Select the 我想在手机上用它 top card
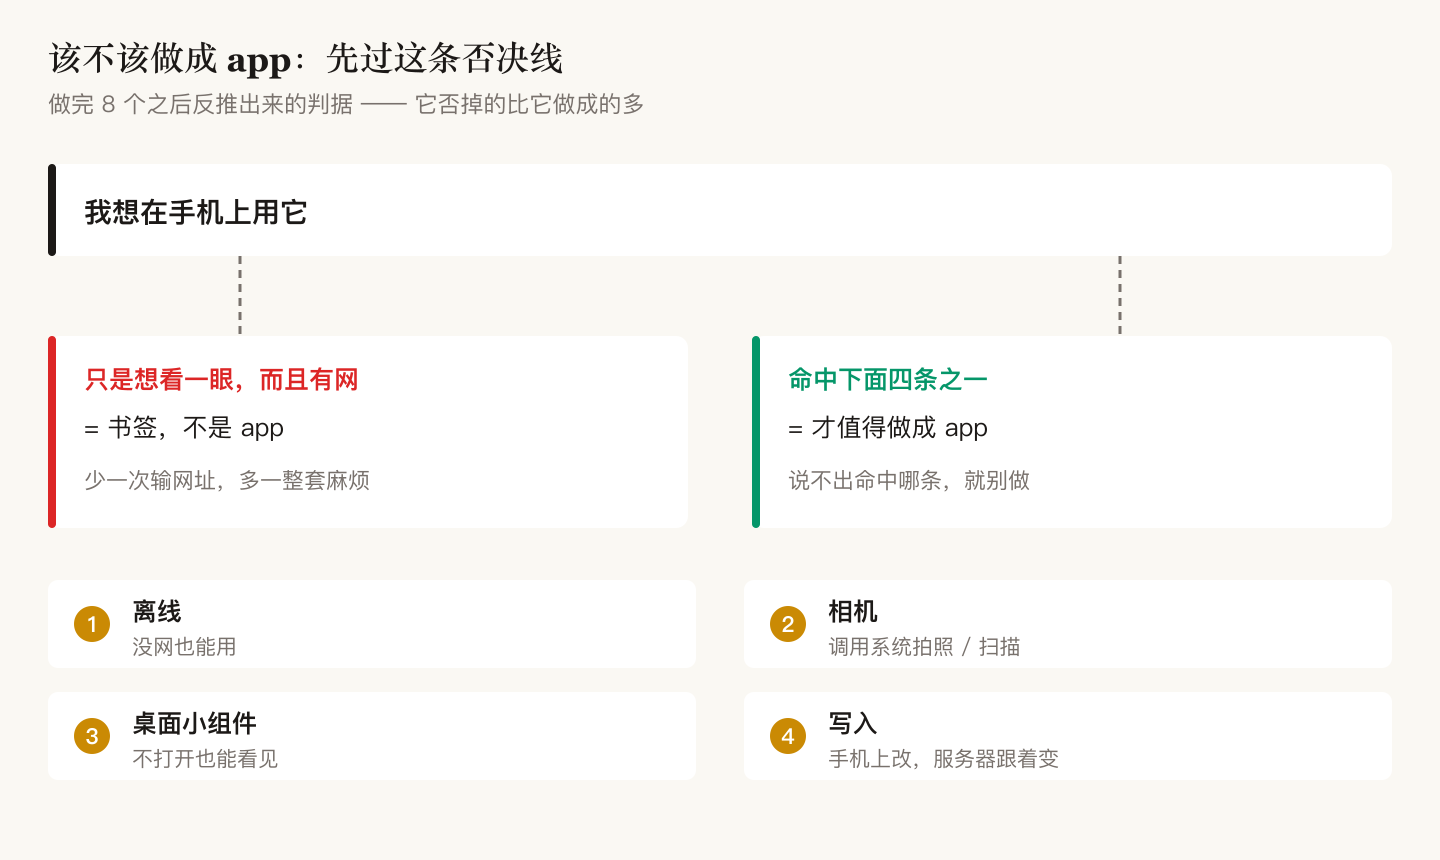The image size is (1440, 860). tap(720, 210)
